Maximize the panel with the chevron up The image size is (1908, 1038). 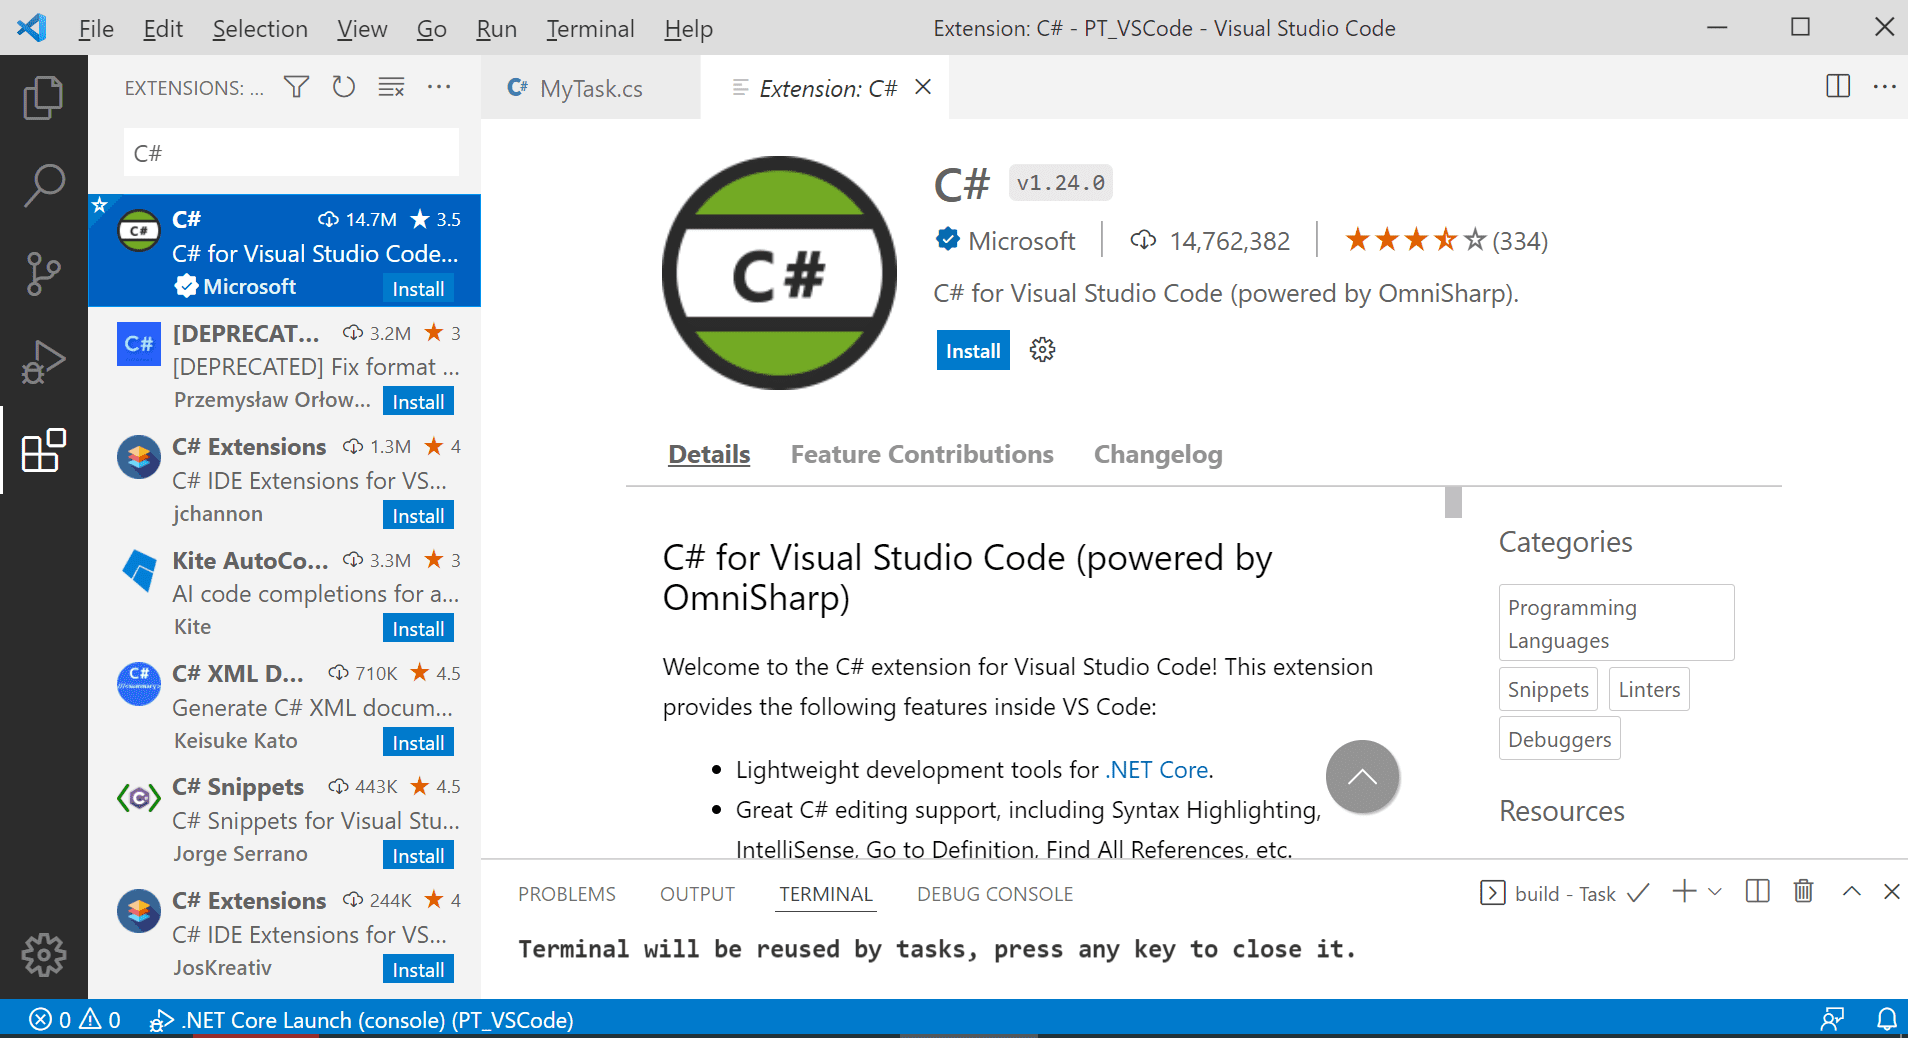point(1851,891)
